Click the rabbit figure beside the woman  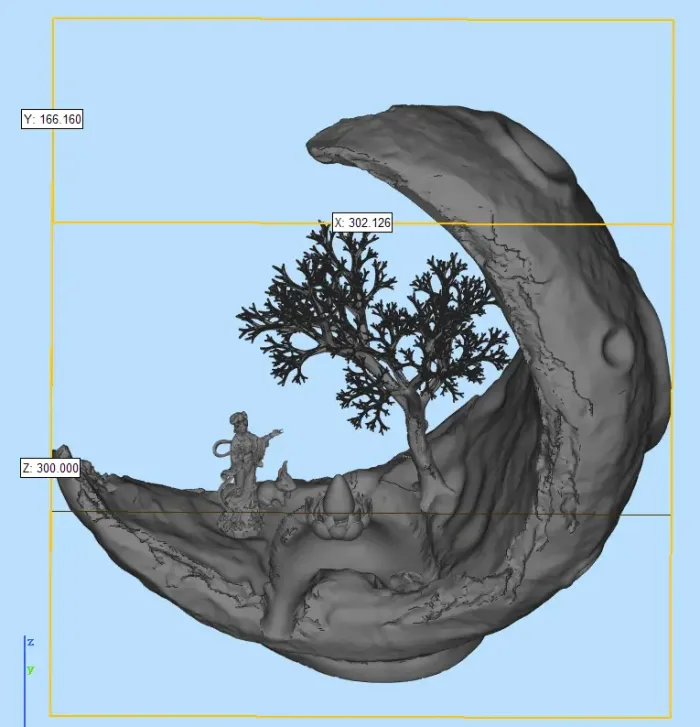coord(277,487)
